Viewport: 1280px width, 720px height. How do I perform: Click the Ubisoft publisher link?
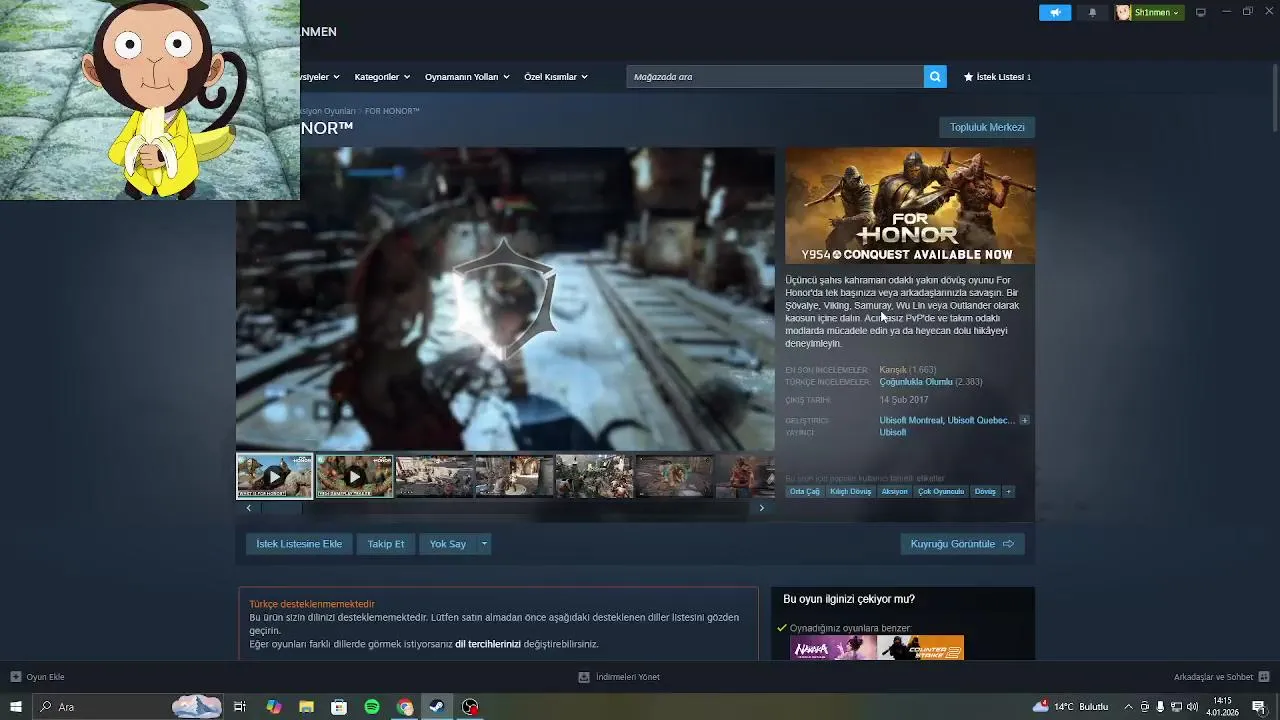pyautogui.click(x=892, y=433)
